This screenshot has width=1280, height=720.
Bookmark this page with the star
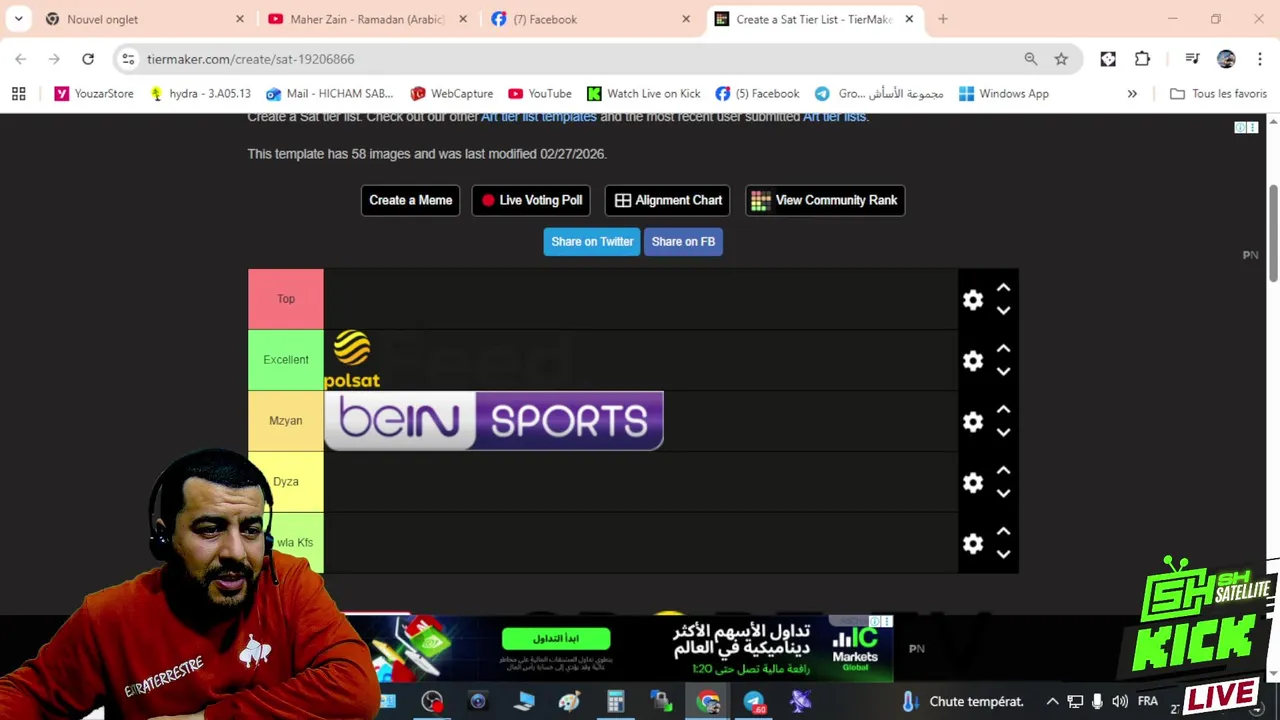coord(1061,59)
